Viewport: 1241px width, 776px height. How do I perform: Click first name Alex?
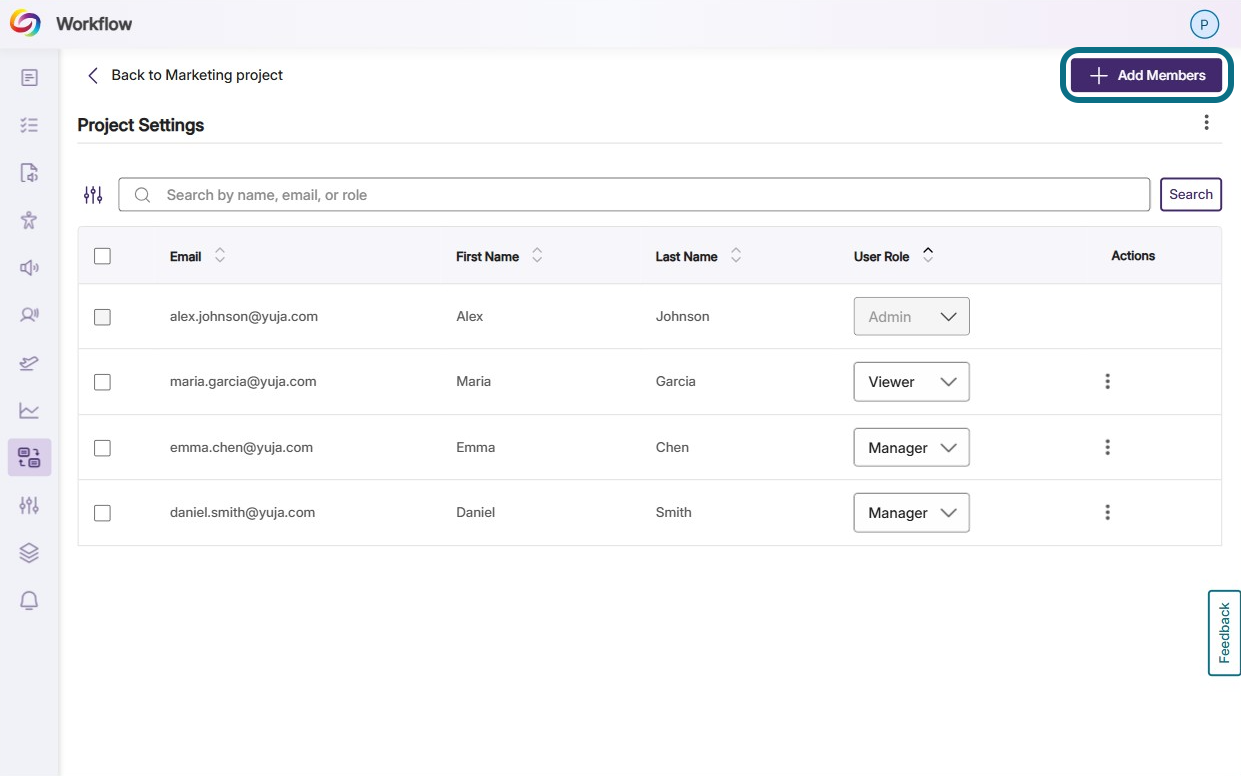pos(469,316)
